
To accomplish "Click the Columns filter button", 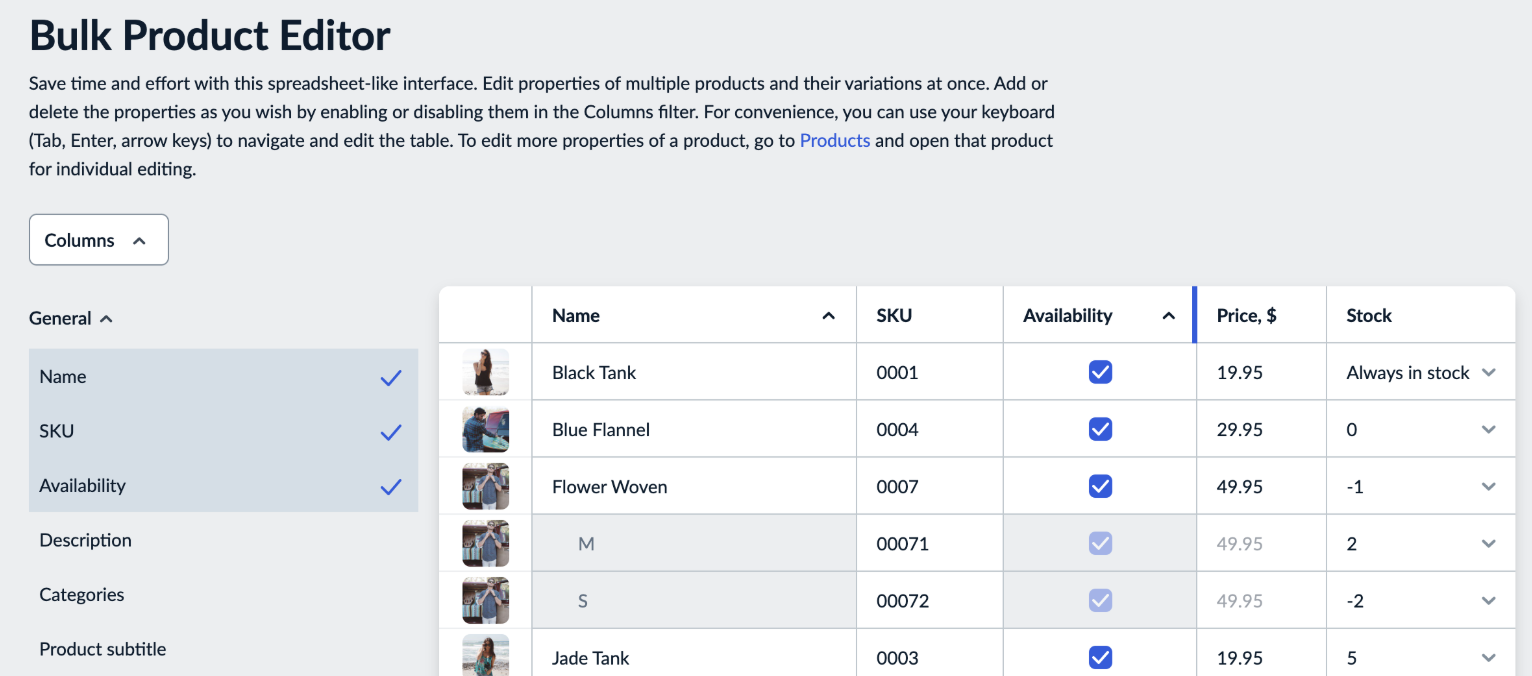I will pyautogui.click(x=98, y=239).
